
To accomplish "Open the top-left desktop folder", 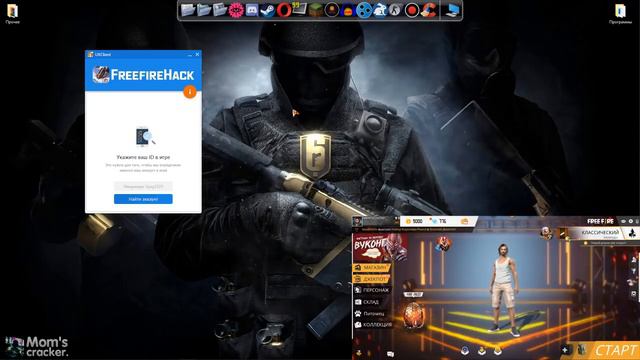I will pyautogui.click(x=13, y=13).
